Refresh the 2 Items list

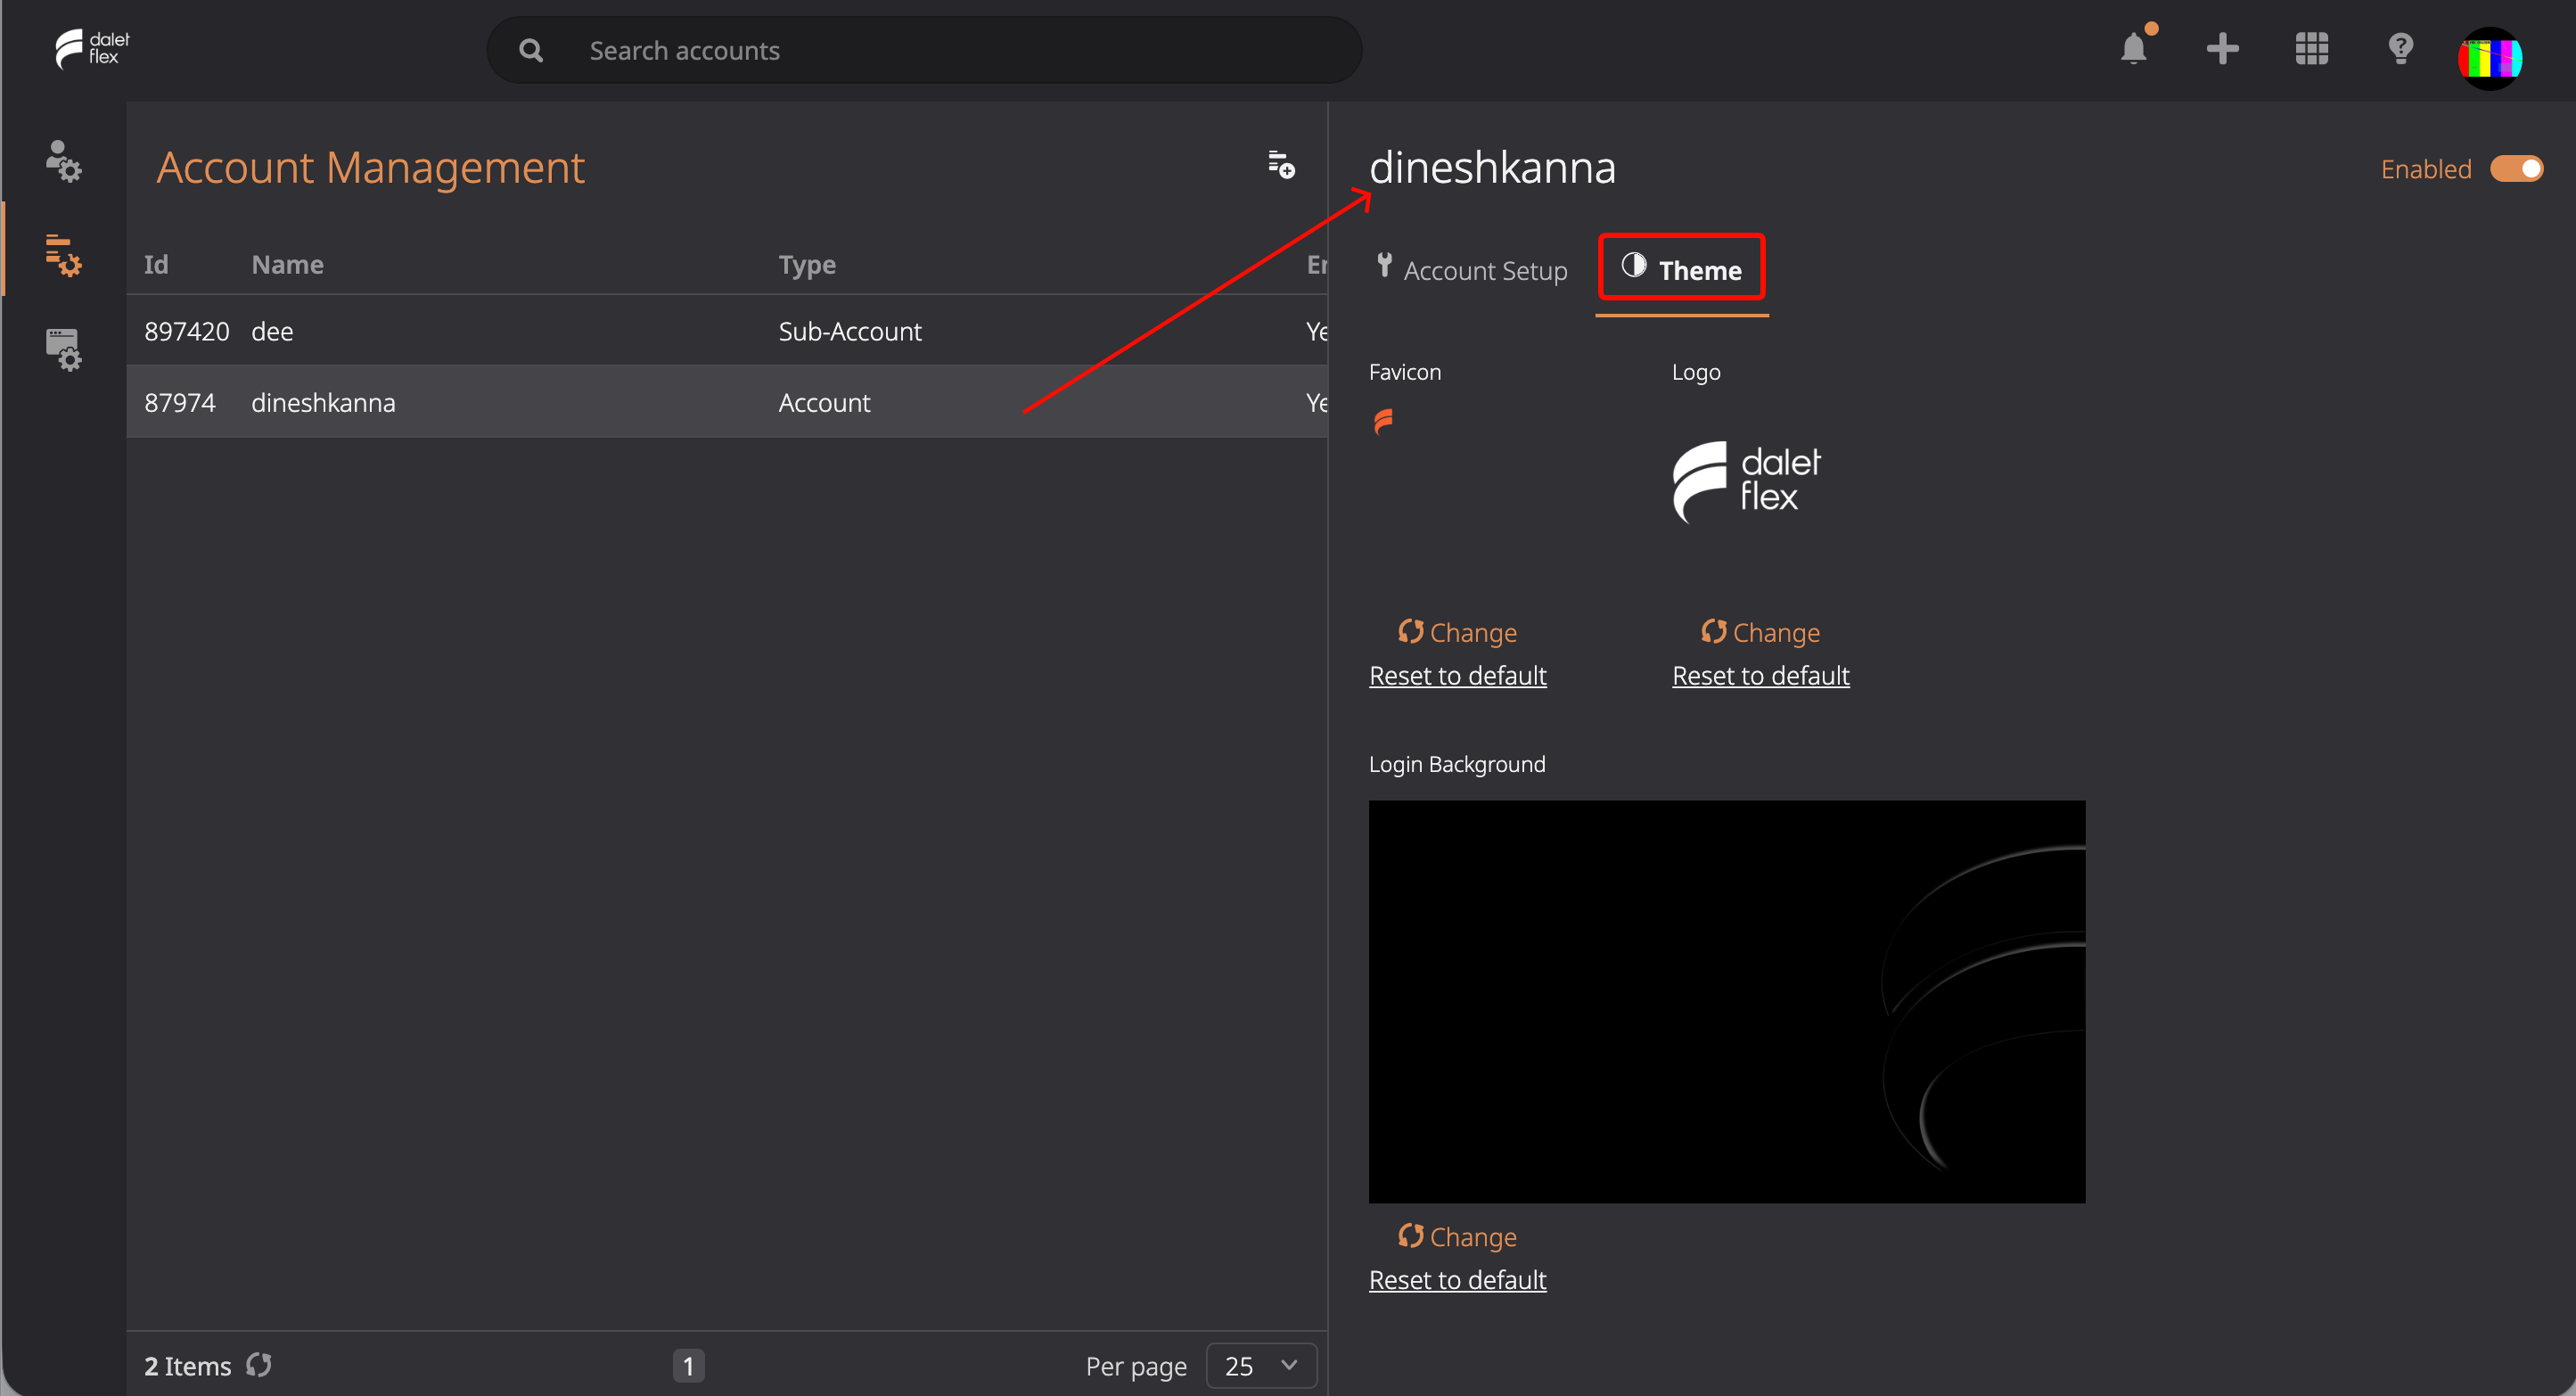259,1365
